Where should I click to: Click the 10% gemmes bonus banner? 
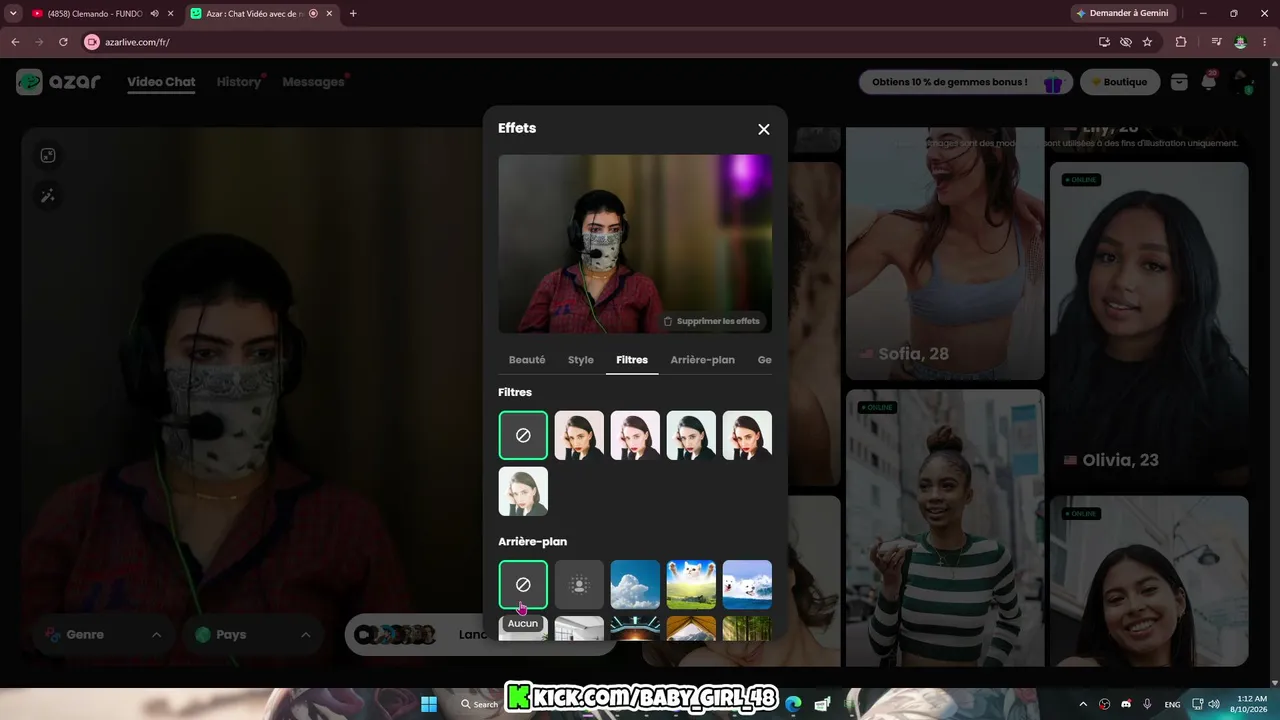[966, 82]
